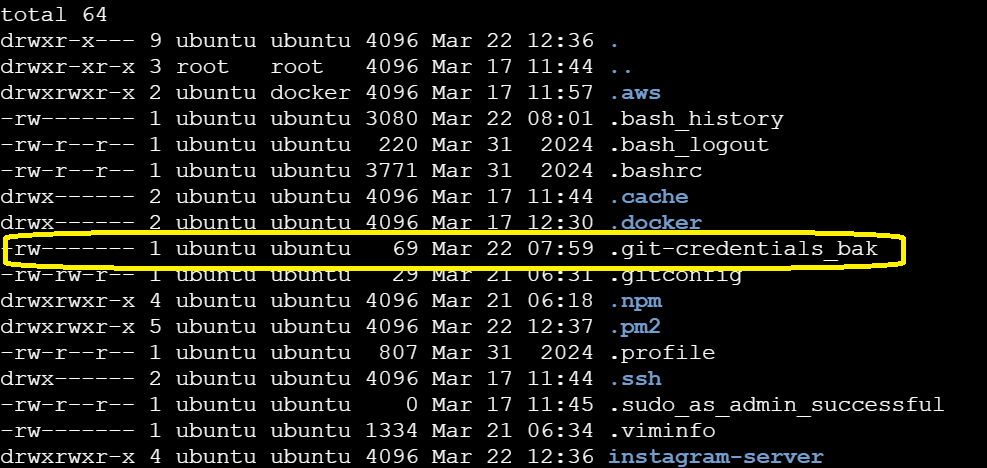
Task: Click the .cache directory name
Action: [x=648, y=197]
